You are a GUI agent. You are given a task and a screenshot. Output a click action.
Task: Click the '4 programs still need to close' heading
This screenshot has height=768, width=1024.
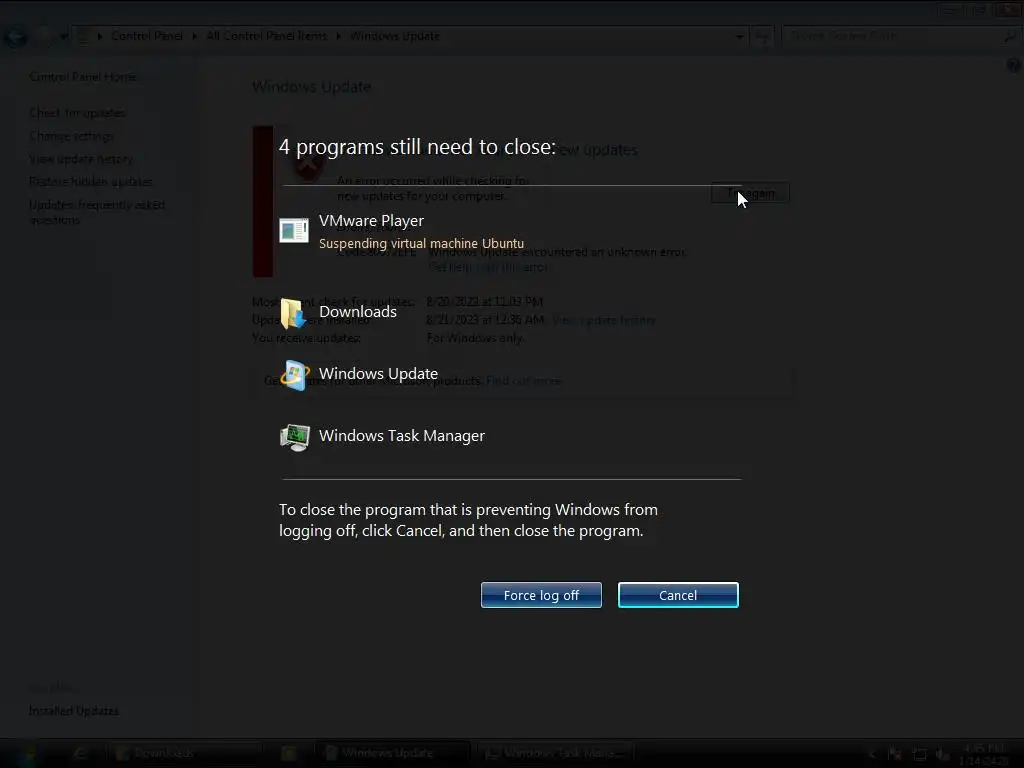[x=417, y=147]
